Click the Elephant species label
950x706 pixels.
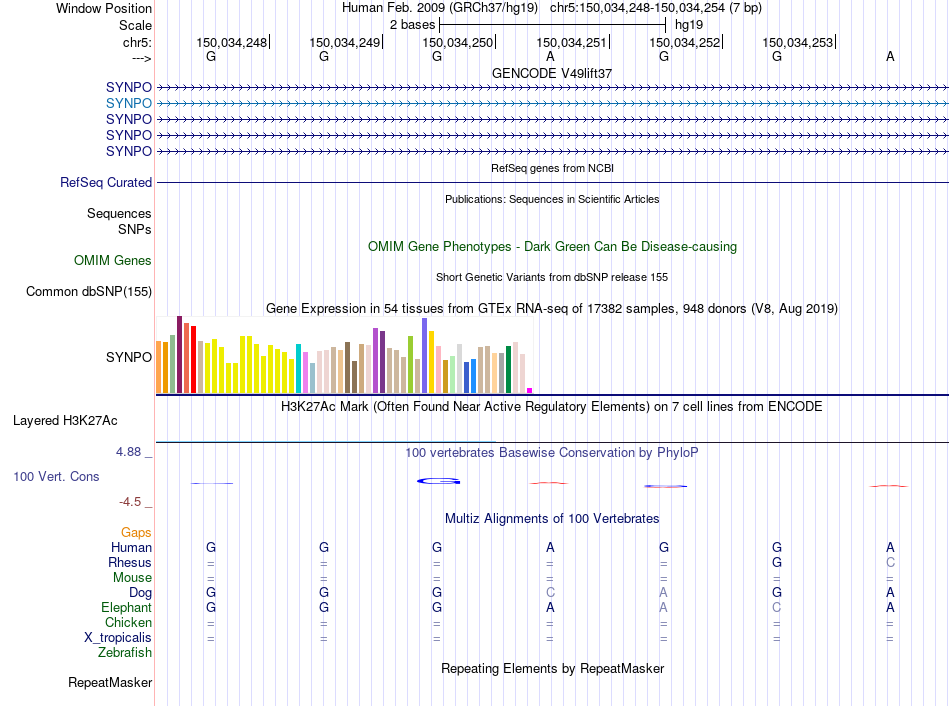point(127,608)
